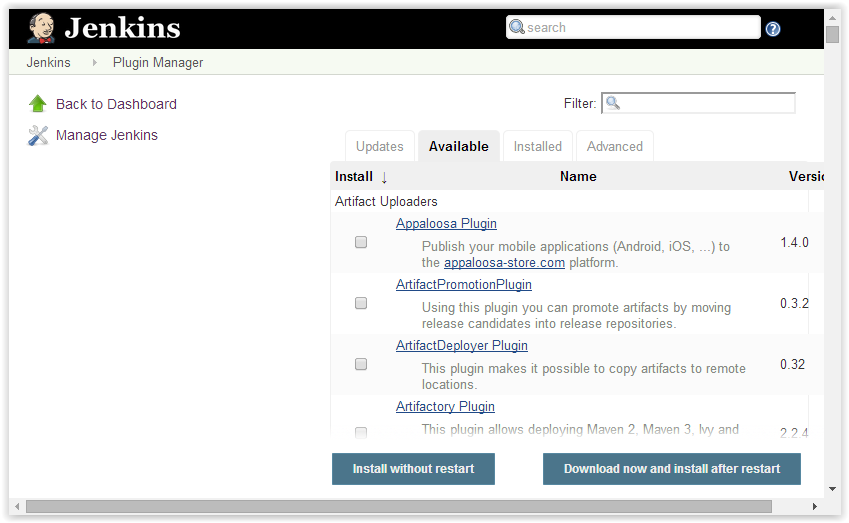
Task: Select the Available tab
Action: 459,146
